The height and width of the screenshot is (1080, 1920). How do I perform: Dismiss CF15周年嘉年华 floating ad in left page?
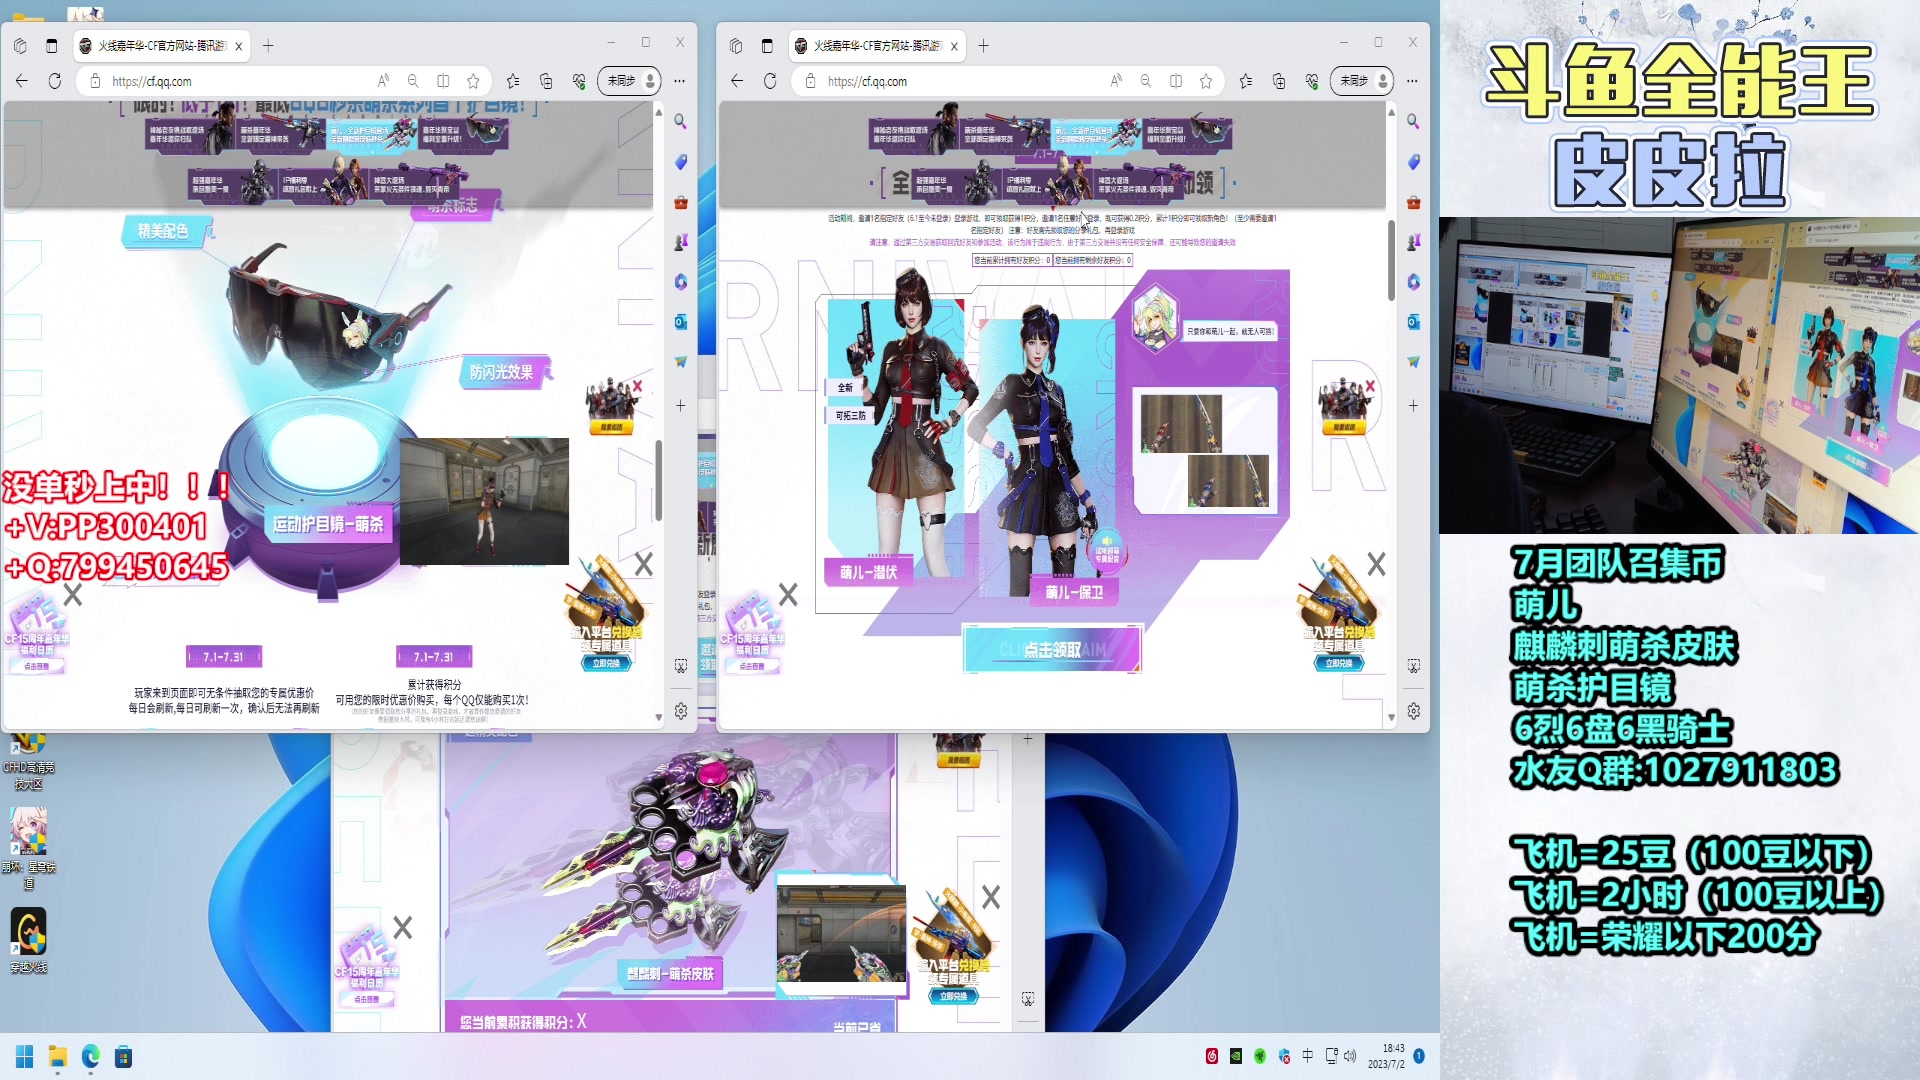(x=73, y=596)
